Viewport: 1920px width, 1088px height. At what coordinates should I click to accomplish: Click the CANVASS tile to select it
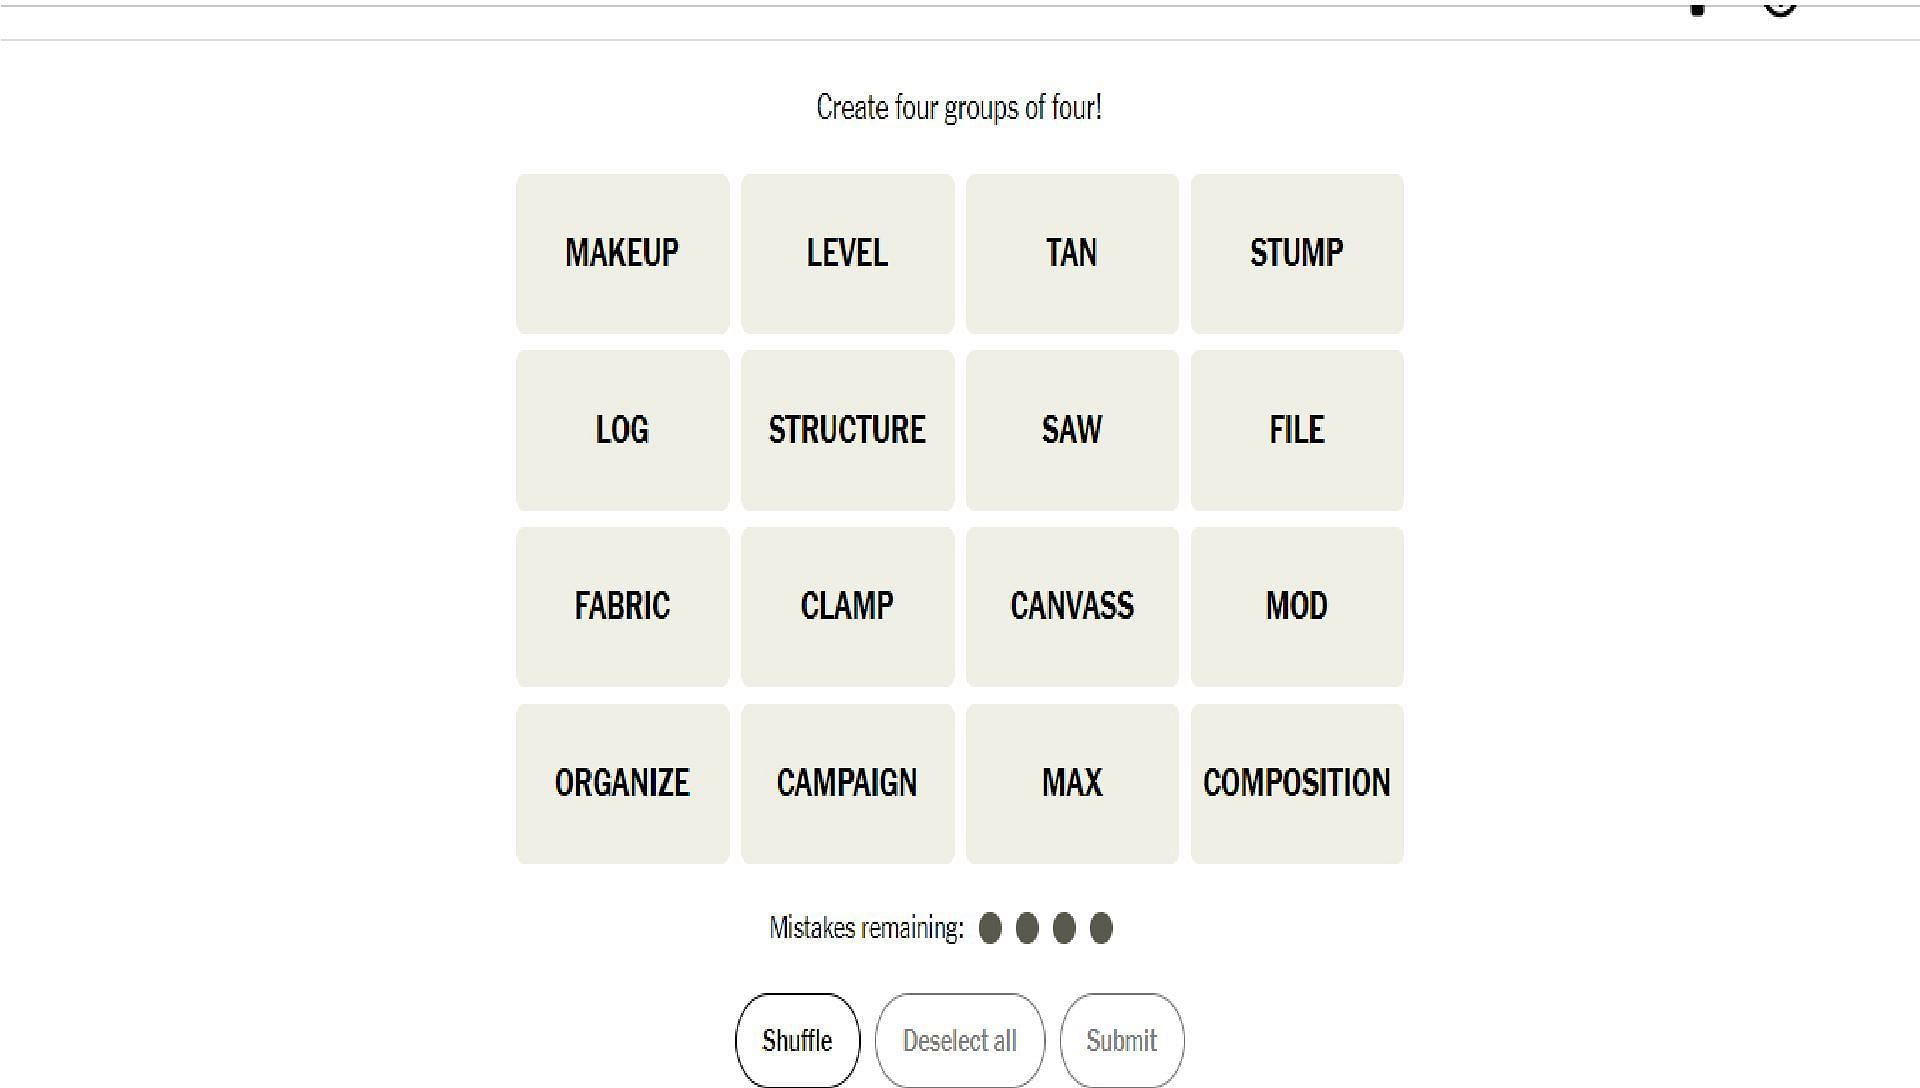point(1073,607)
